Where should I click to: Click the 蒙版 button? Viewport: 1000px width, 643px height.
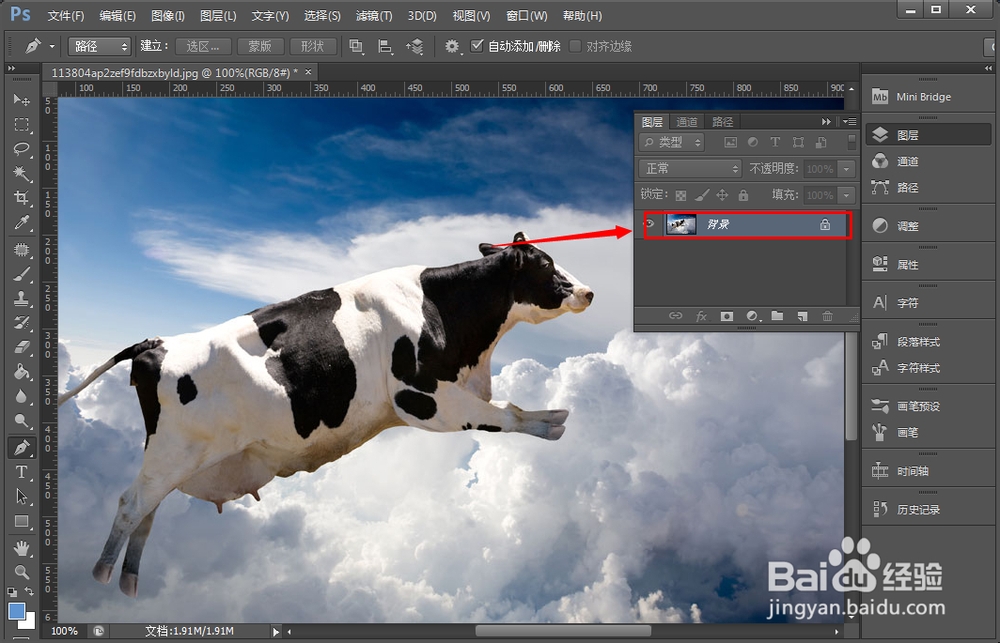[260, 46]
